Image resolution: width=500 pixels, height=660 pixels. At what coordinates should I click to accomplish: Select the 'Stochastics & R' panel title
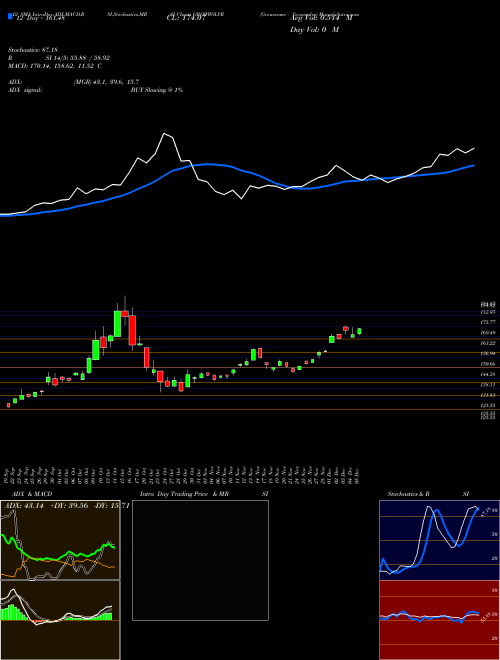pos(409,494)
